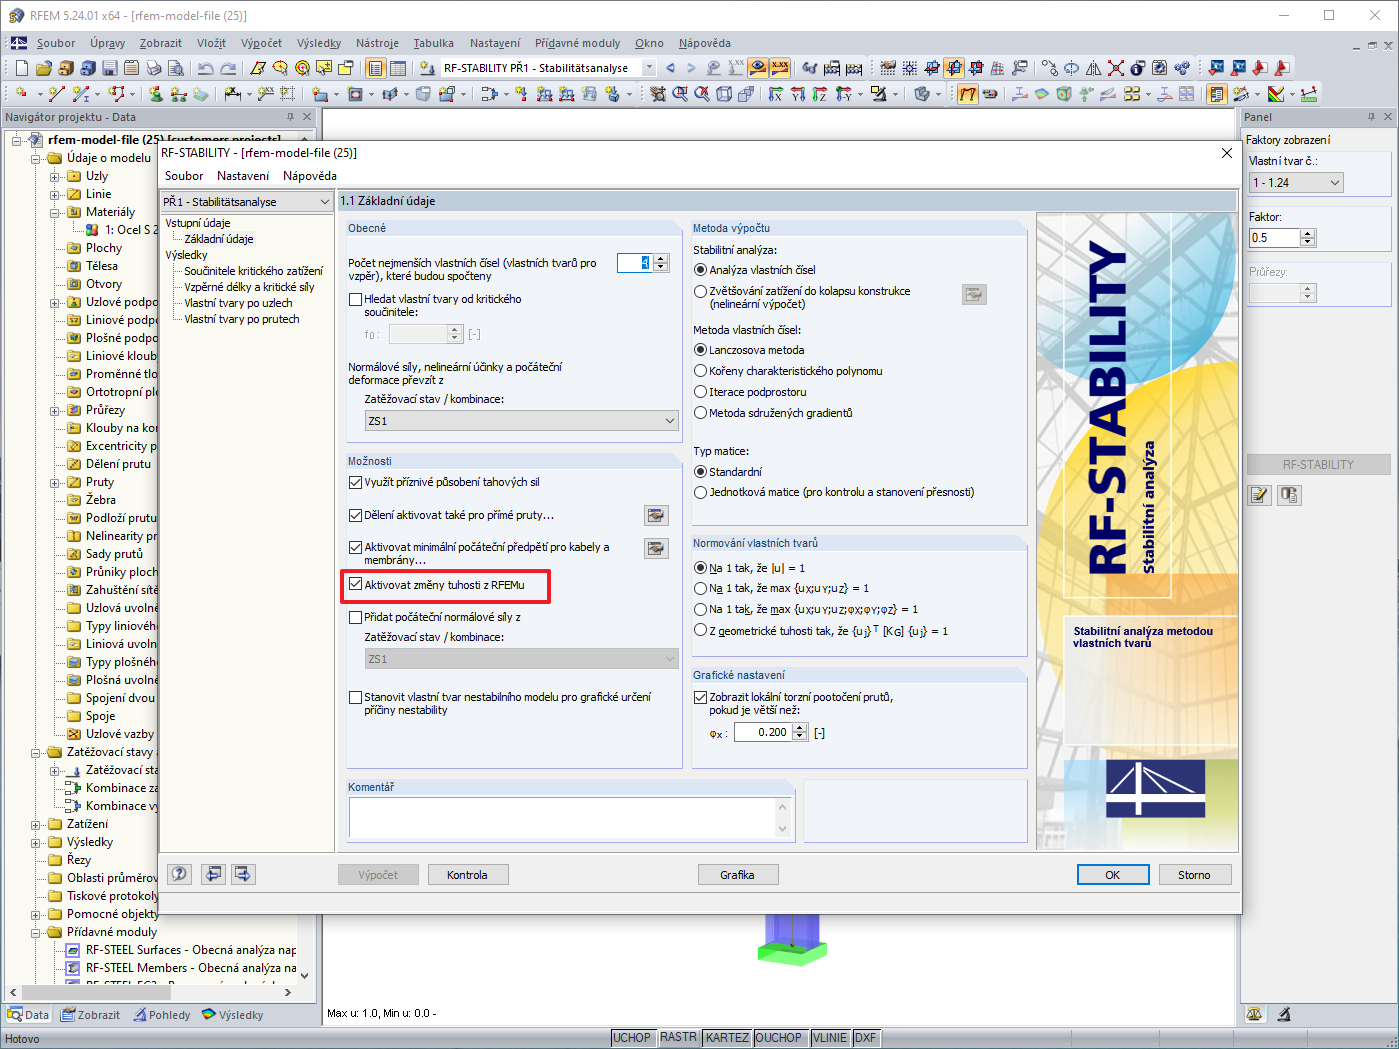Image resolution: width=1399 pixels, height=1049 pixels.
Task: Open the ZS1 load case combobox
Action: pos(522,421)
